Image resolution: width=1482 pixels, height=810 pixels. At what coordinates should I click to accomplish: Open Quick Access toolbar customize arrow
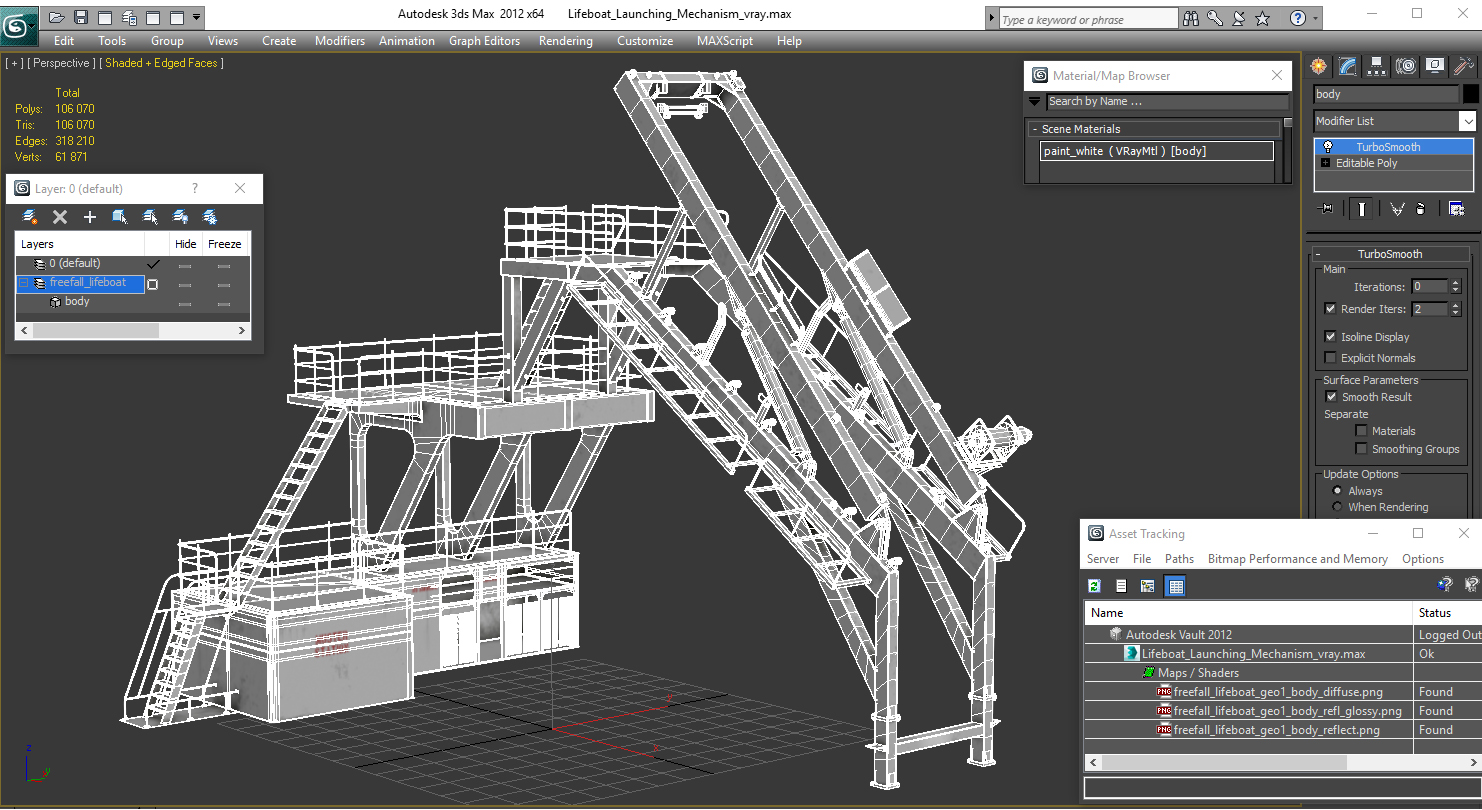tap(196, 17)
